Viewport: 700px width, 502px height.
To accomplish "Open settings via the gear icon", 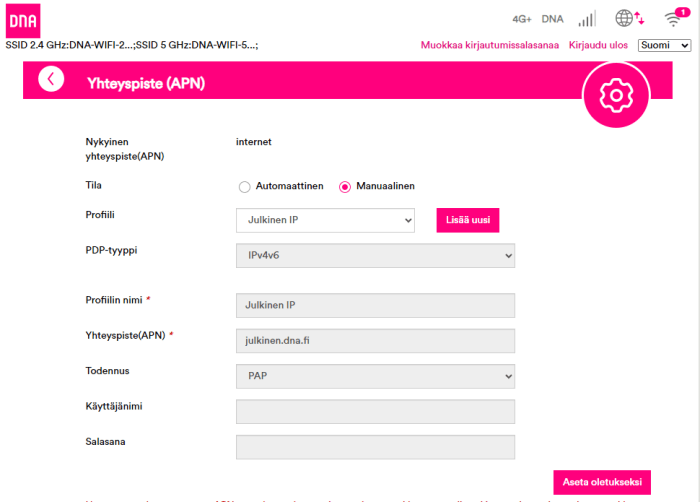I will tap(616, 95).
